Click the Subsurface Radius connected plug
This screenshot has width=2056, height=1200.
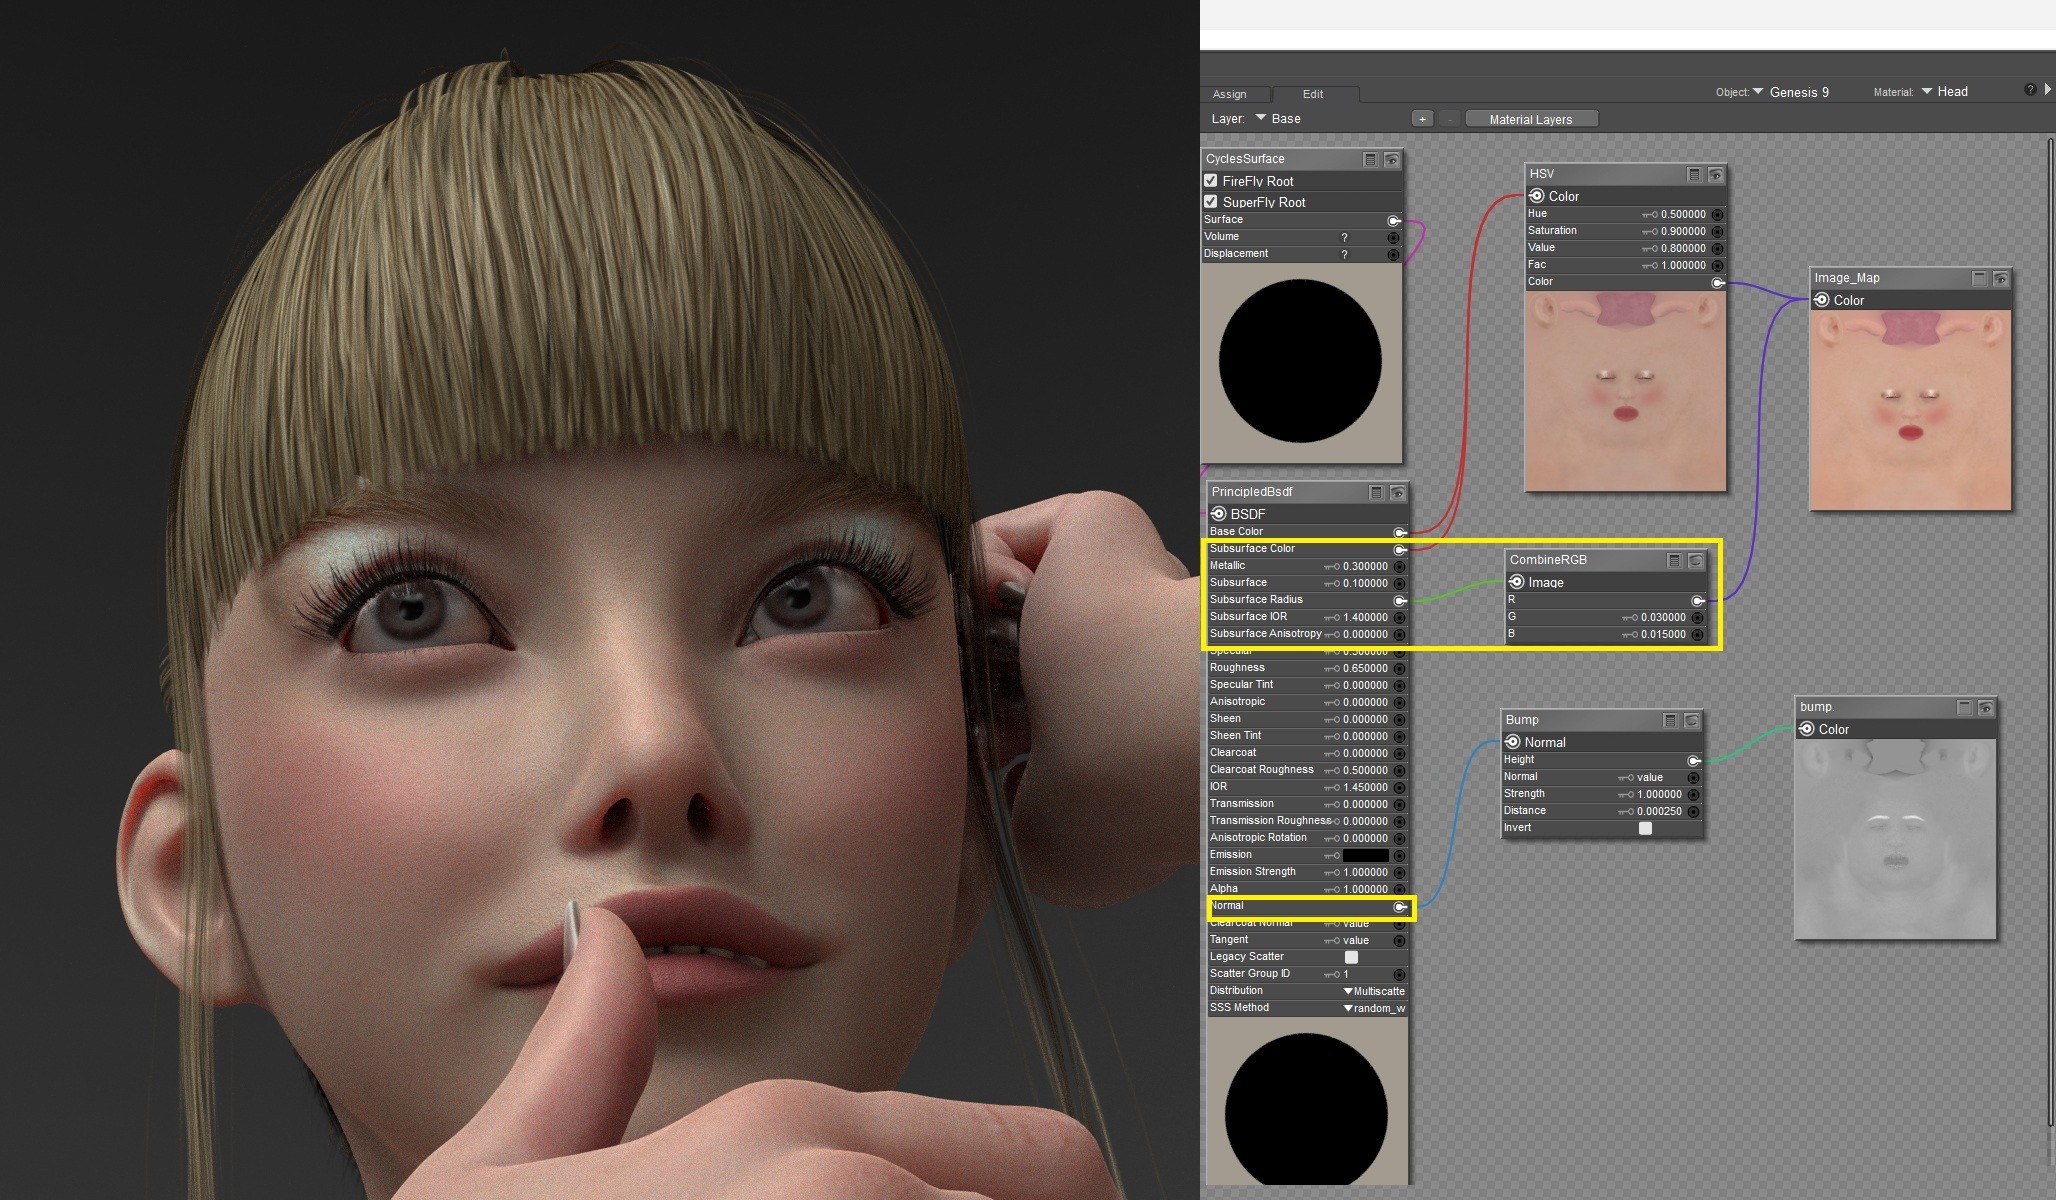pyautogui.click(x=1400, y=600)
